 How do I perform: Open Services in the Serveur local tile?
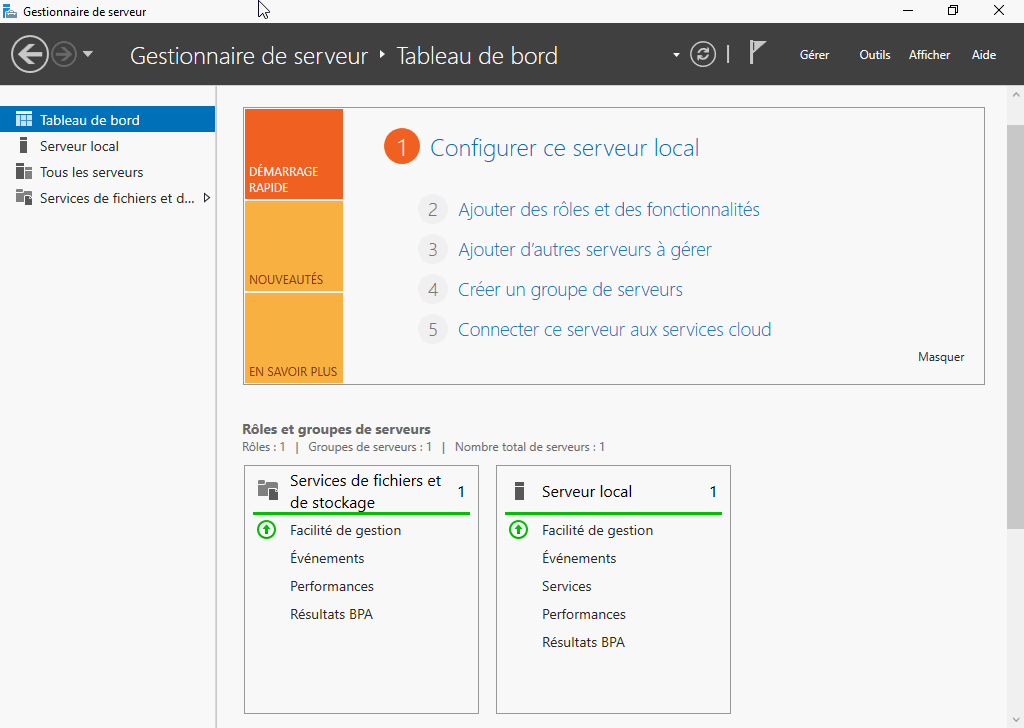click(566, 586)
